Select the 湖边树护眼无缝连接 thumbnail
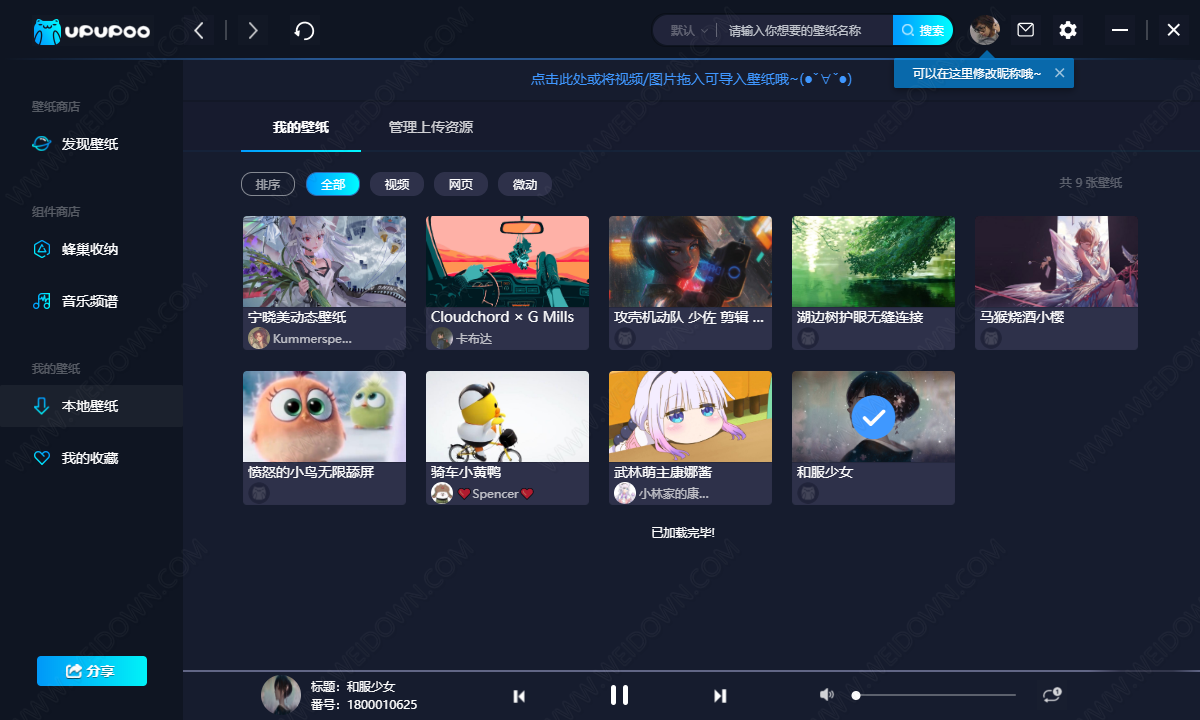Image resolution: width=1200 pixels, height=720 pixels. (873, 261)
